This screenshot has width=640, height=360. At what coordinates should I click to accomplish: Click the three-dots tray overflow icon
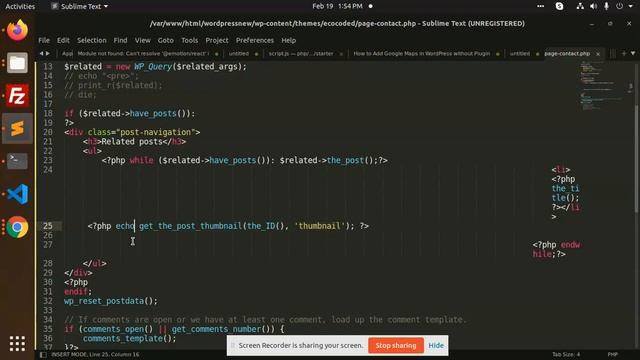pyautogui.click(x=540, y=6)
